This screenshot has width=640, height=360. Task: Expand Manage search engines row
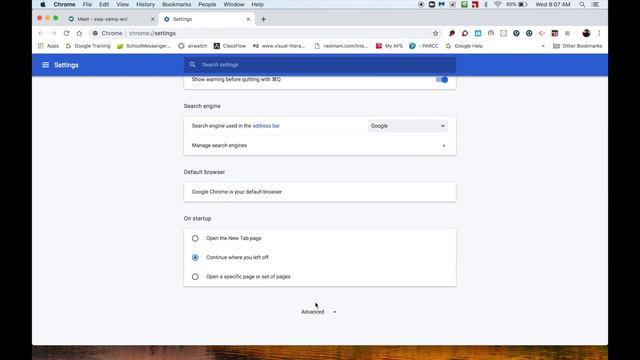320,146
